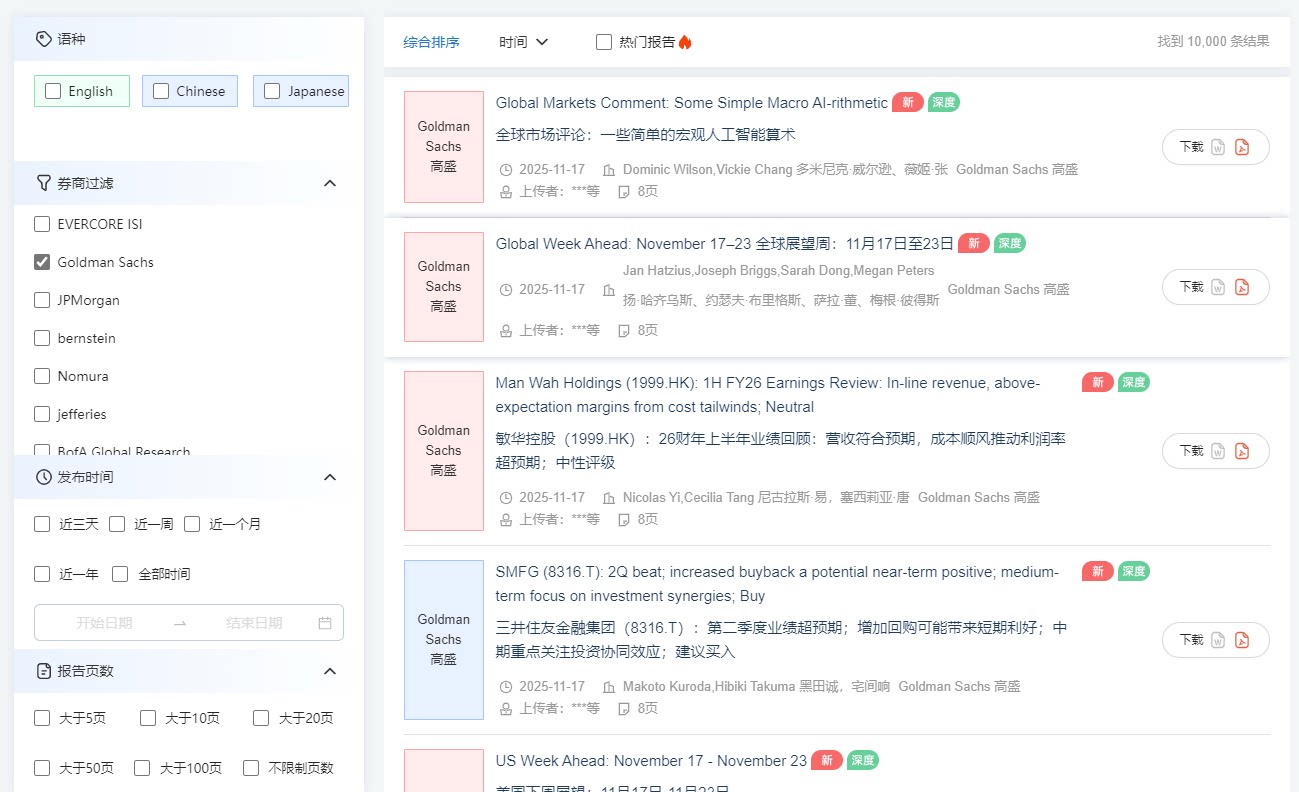Tick the English language checkbox
1299x792 pixels.
(x=53, y=91)
